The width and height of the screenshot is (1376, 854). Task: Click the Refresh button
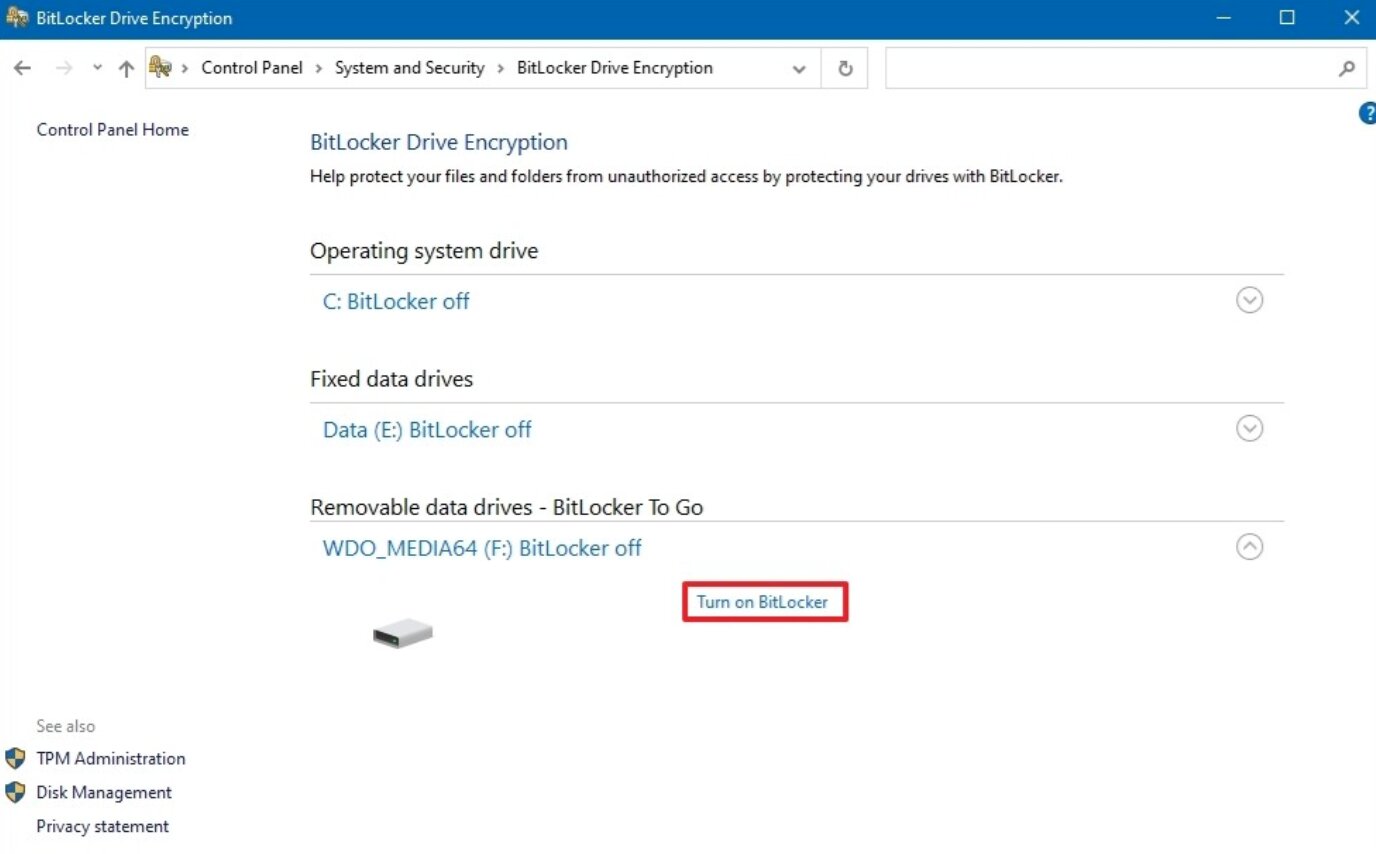[x=845, y=68]
